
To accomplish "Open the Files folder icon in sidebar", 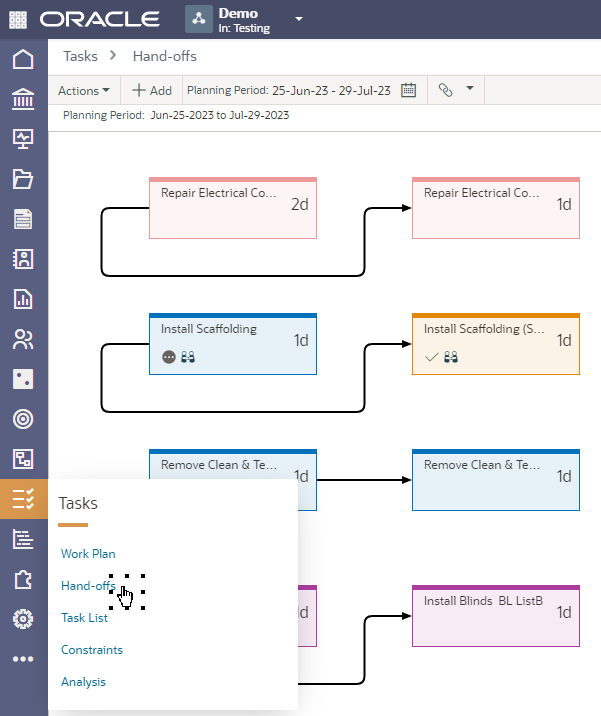I will tap(23, 179).
